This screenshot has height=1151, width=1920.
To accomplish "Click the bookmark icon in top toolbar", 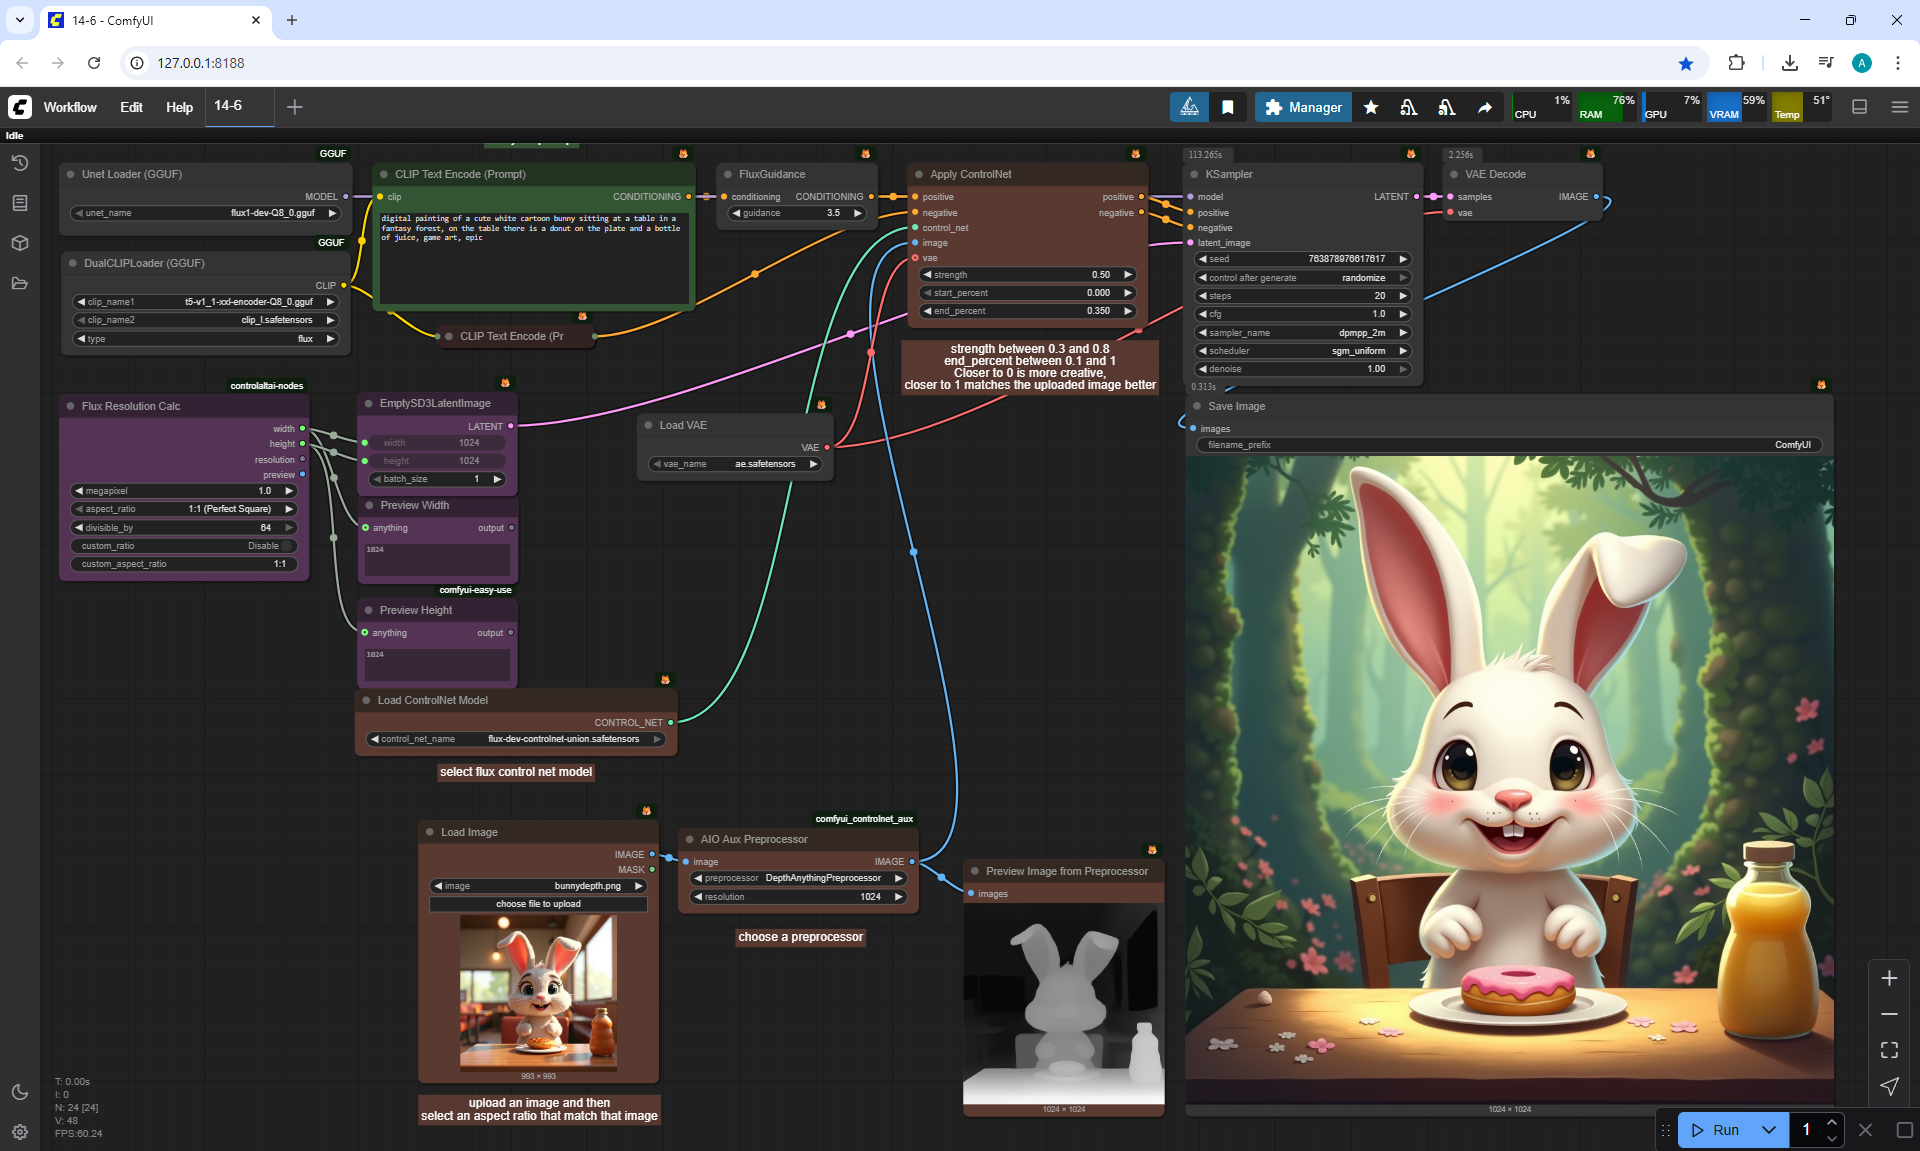I will 1228,107.
